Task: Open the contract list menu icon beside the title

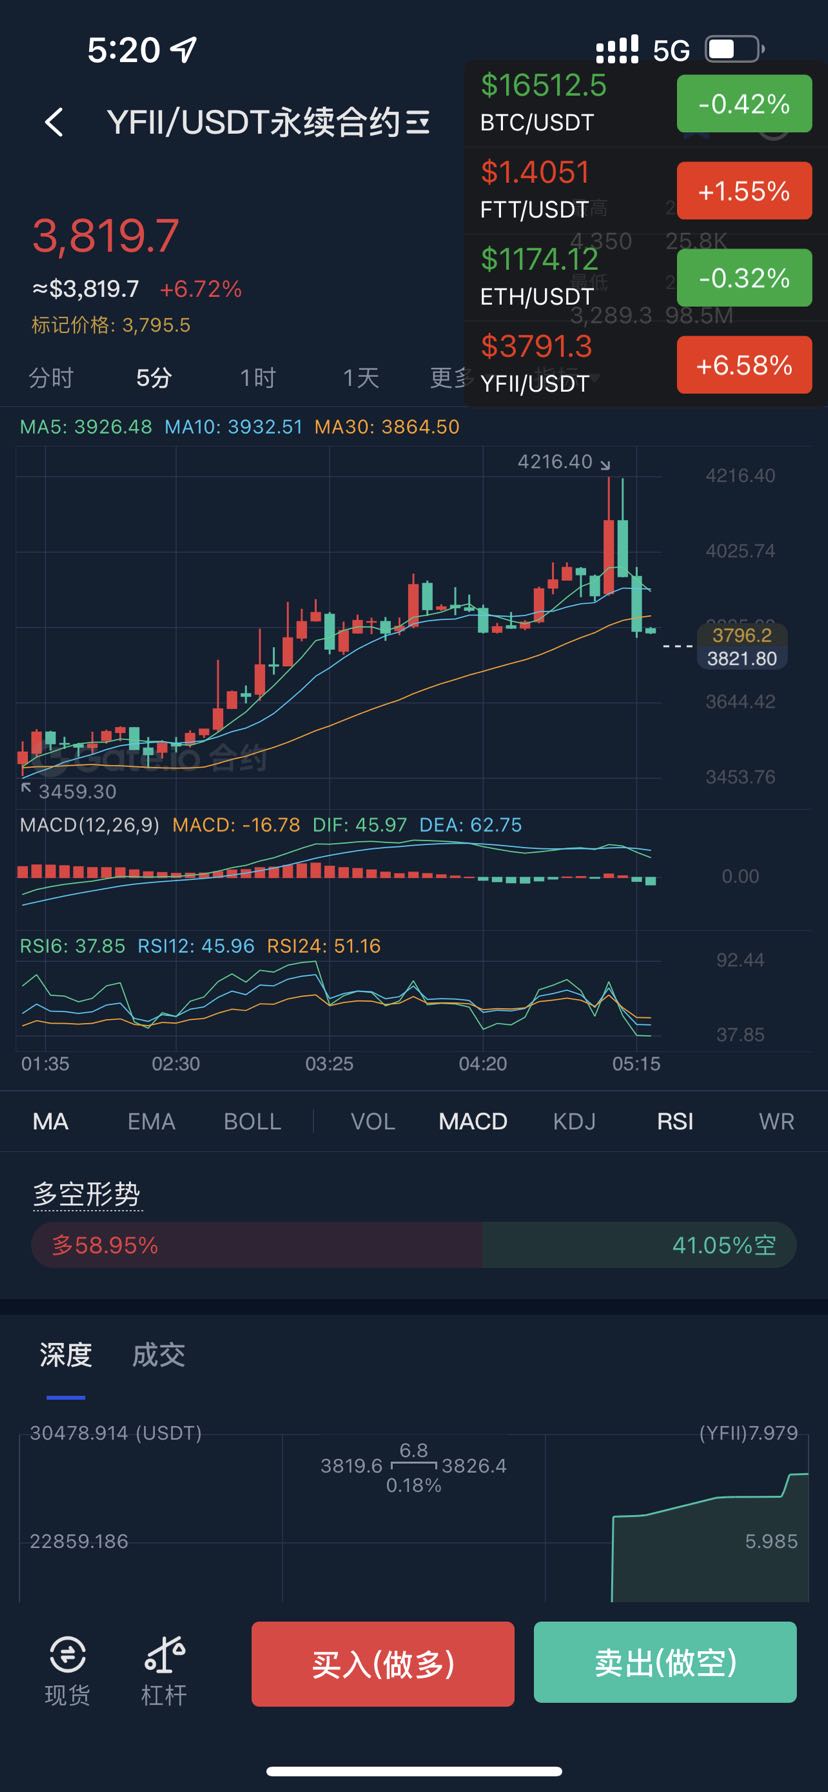Action: click(419, 122)
